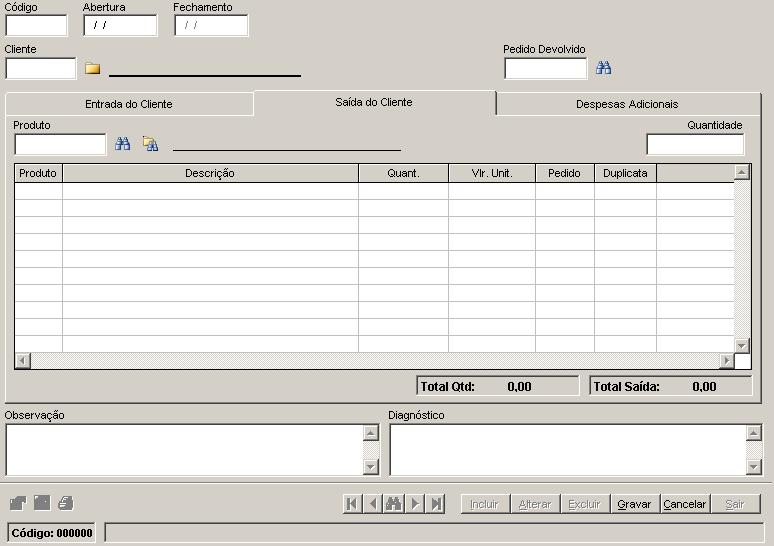This screenshot has width=774, height=546.
Task: Click the Gravar button
Action: 634,504
